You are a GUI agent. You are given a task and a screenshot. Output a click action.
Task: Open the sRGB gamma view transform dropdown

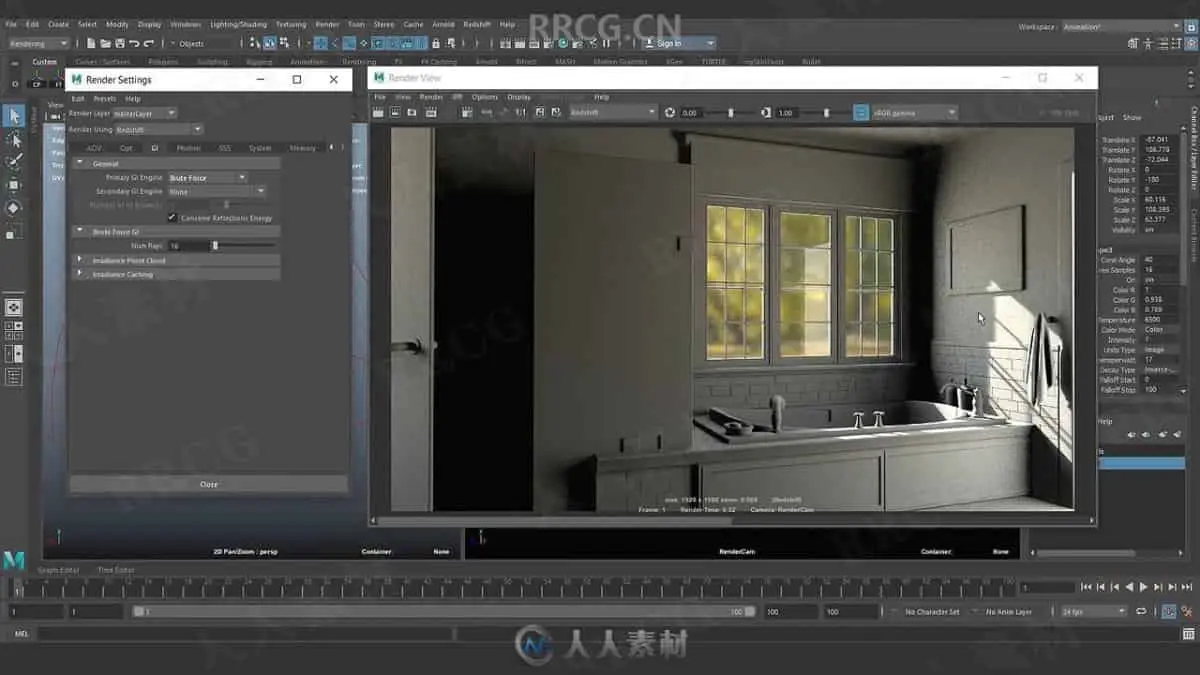(915, 113)
